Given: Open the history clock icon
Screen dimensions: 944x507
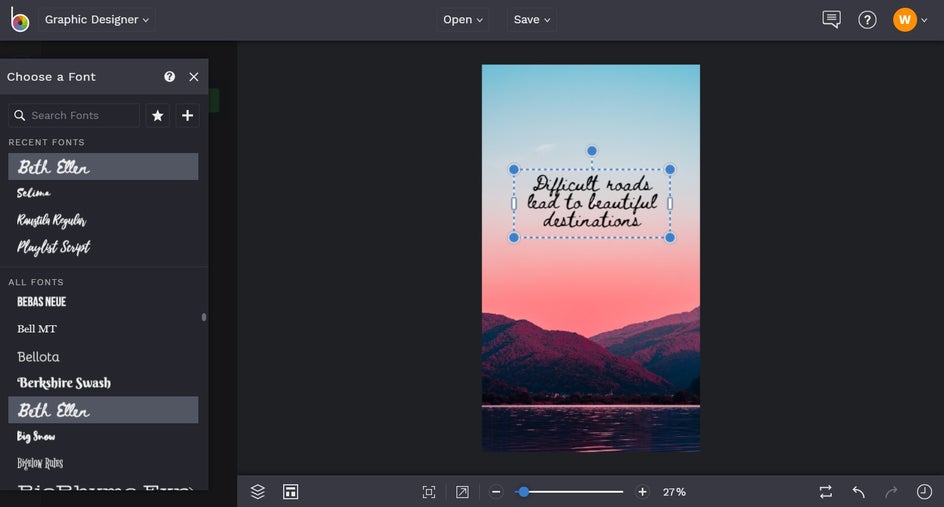Looking at the screenshot, I should point(924,492).
